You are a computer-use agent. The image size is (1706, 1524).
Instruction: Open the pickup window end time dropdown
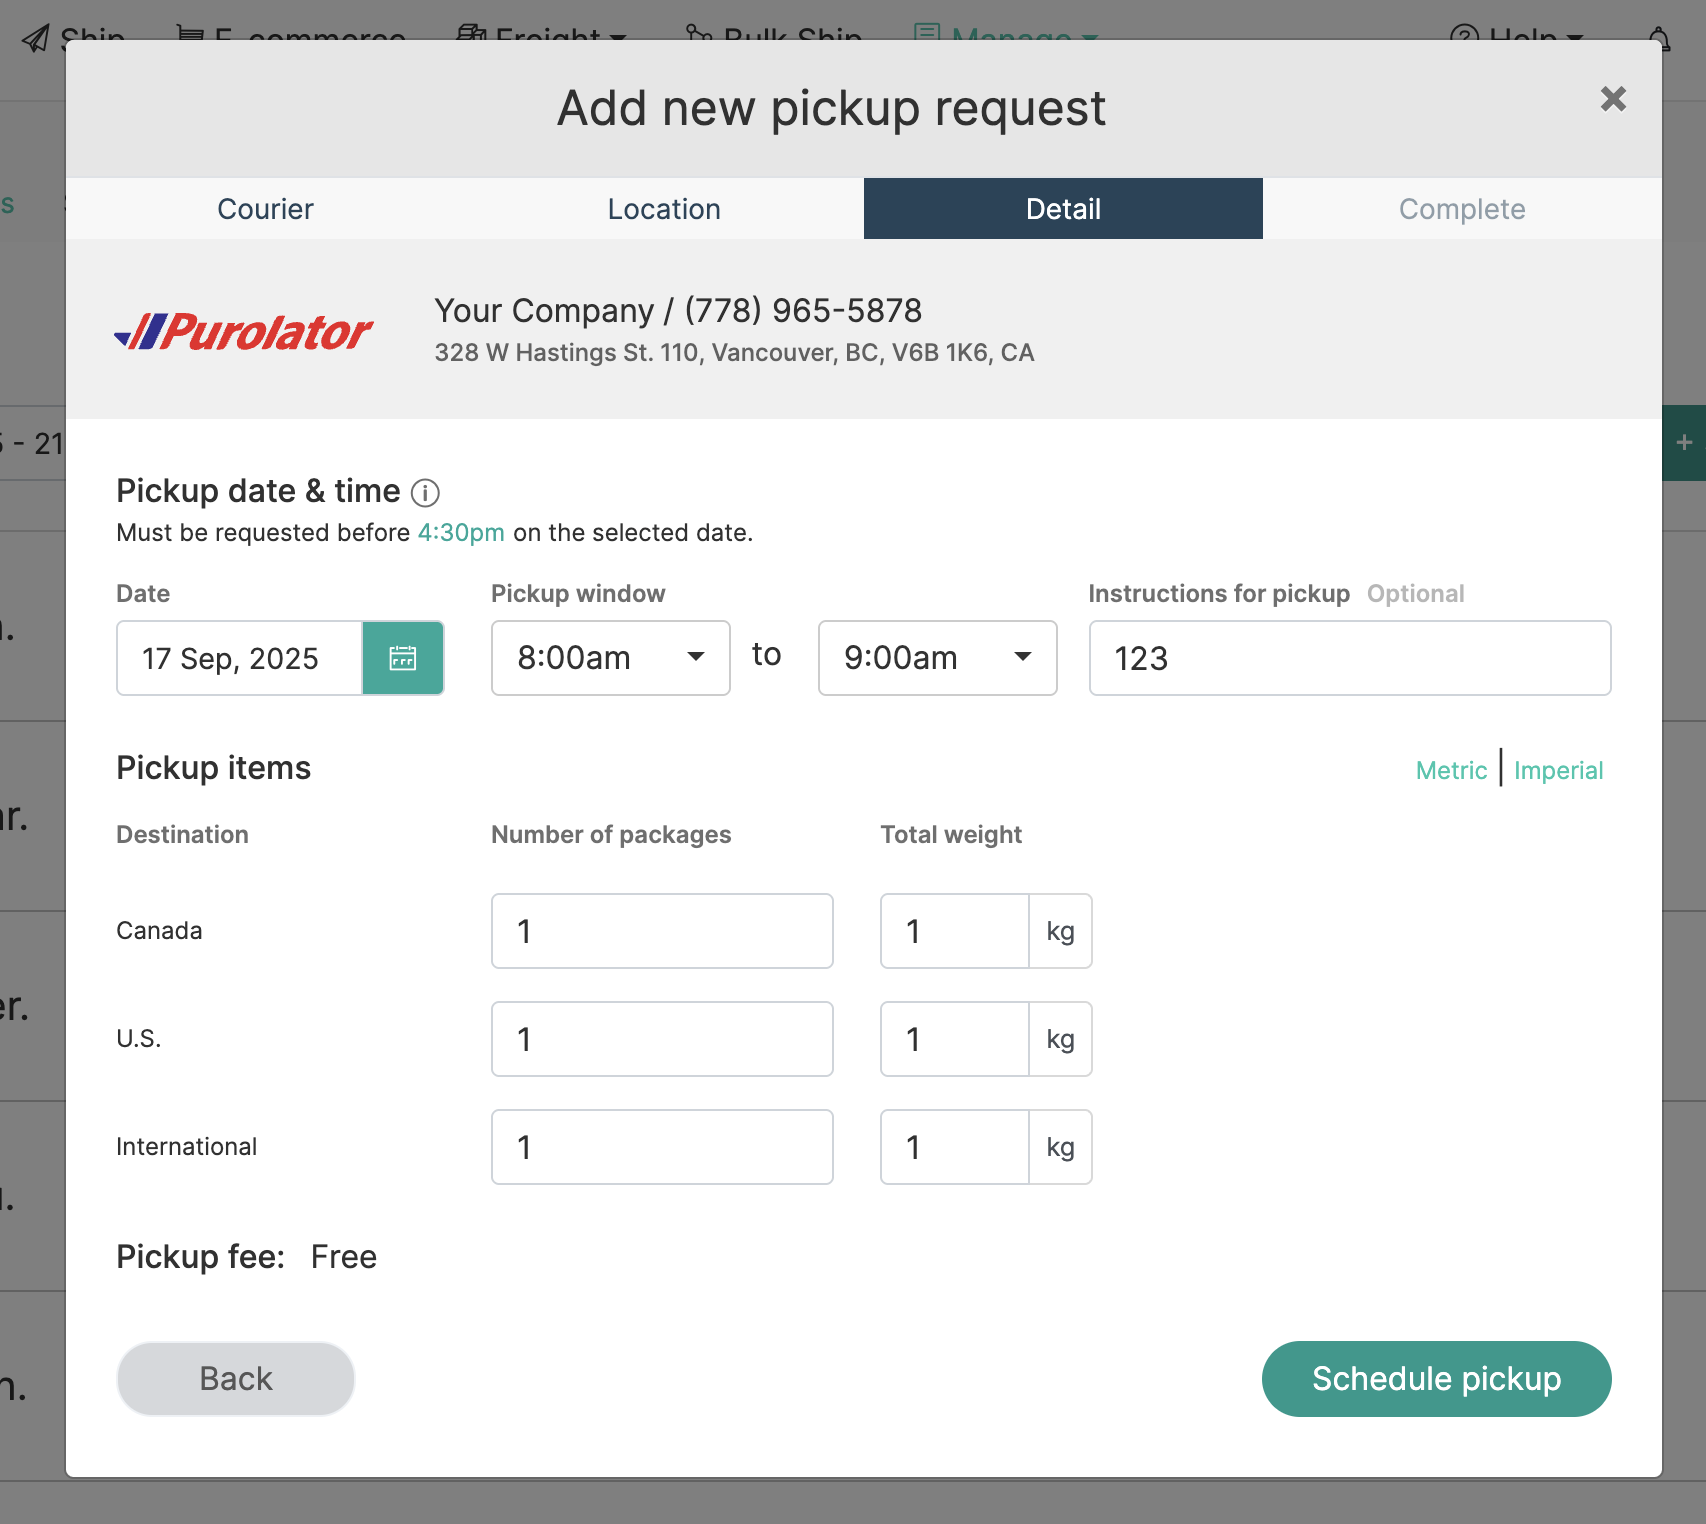[x=937, y=658]
